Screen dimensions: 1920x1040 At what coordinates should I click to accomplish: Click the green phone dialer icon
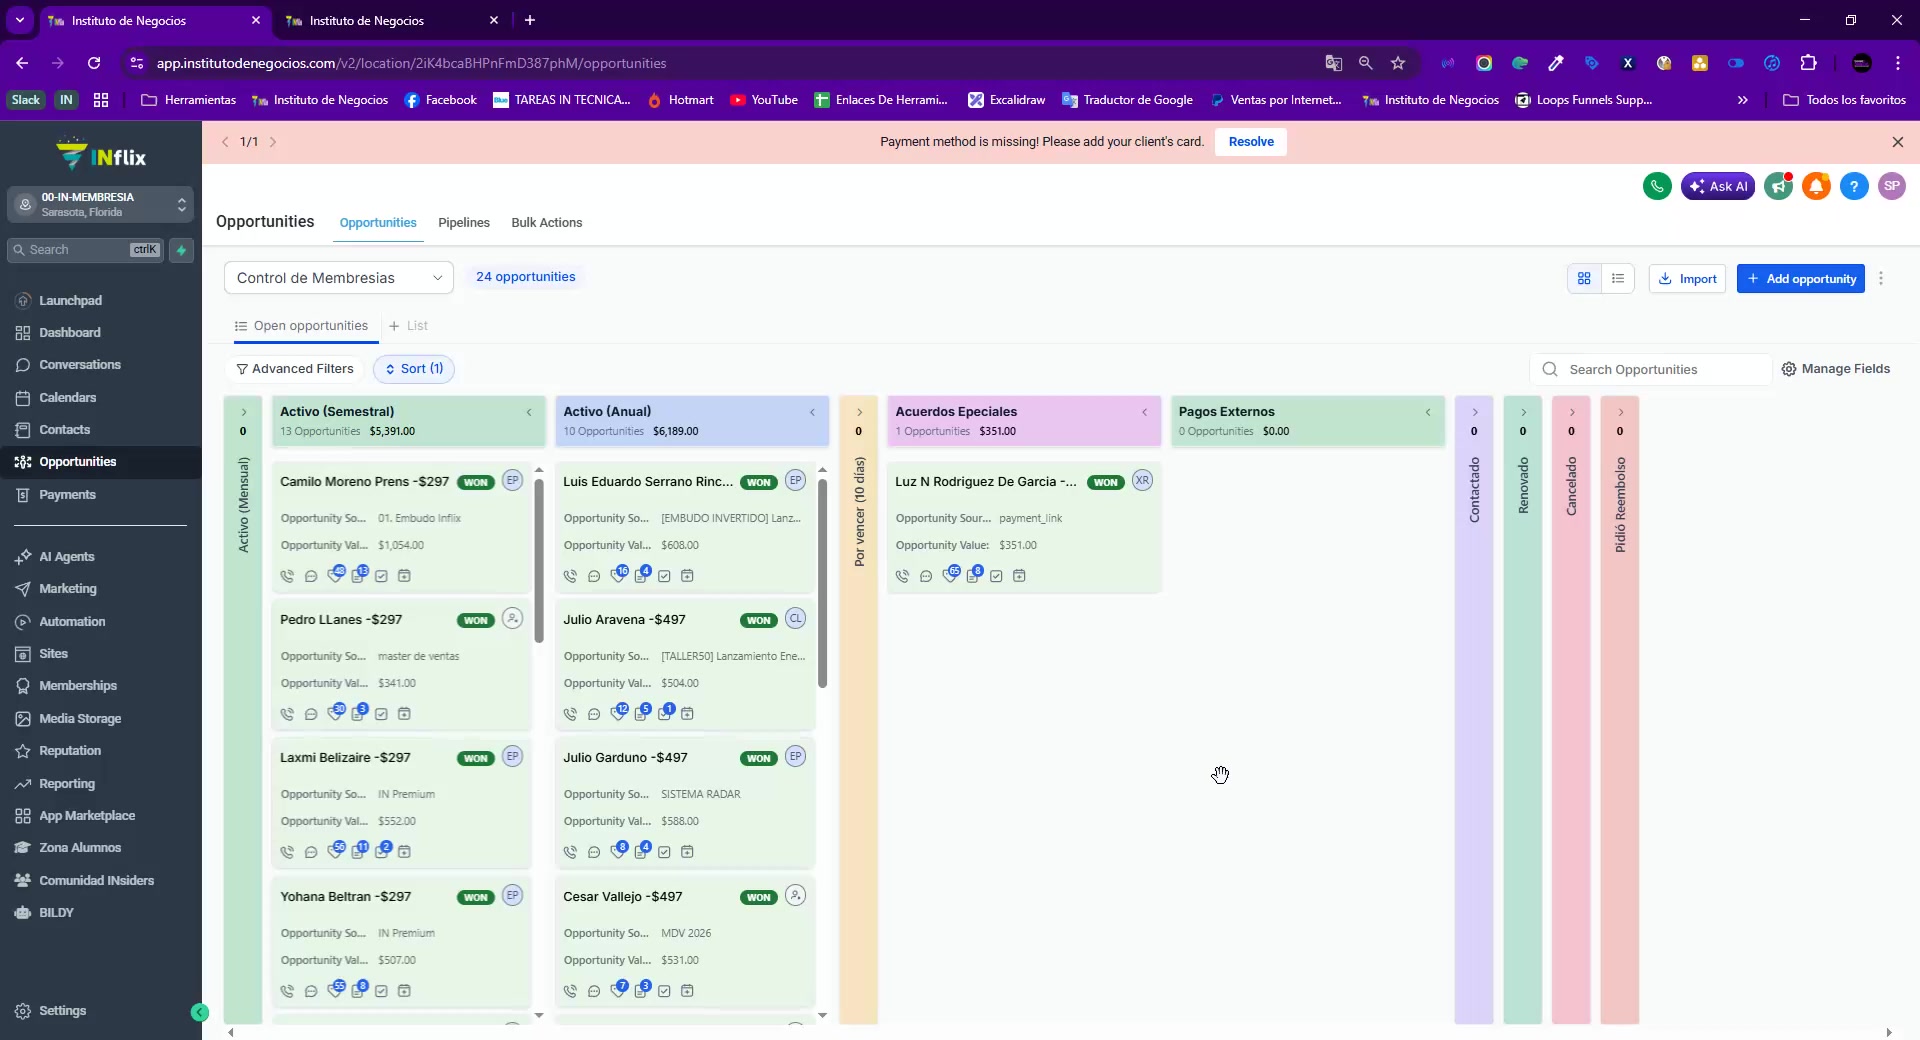tap(1657, 186)
